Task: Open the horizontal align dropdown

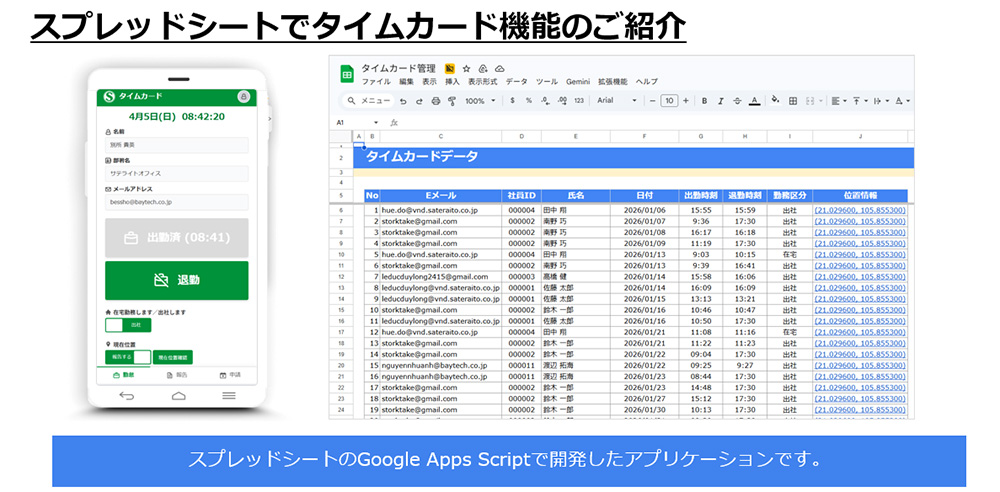Action: pos(838,101)
